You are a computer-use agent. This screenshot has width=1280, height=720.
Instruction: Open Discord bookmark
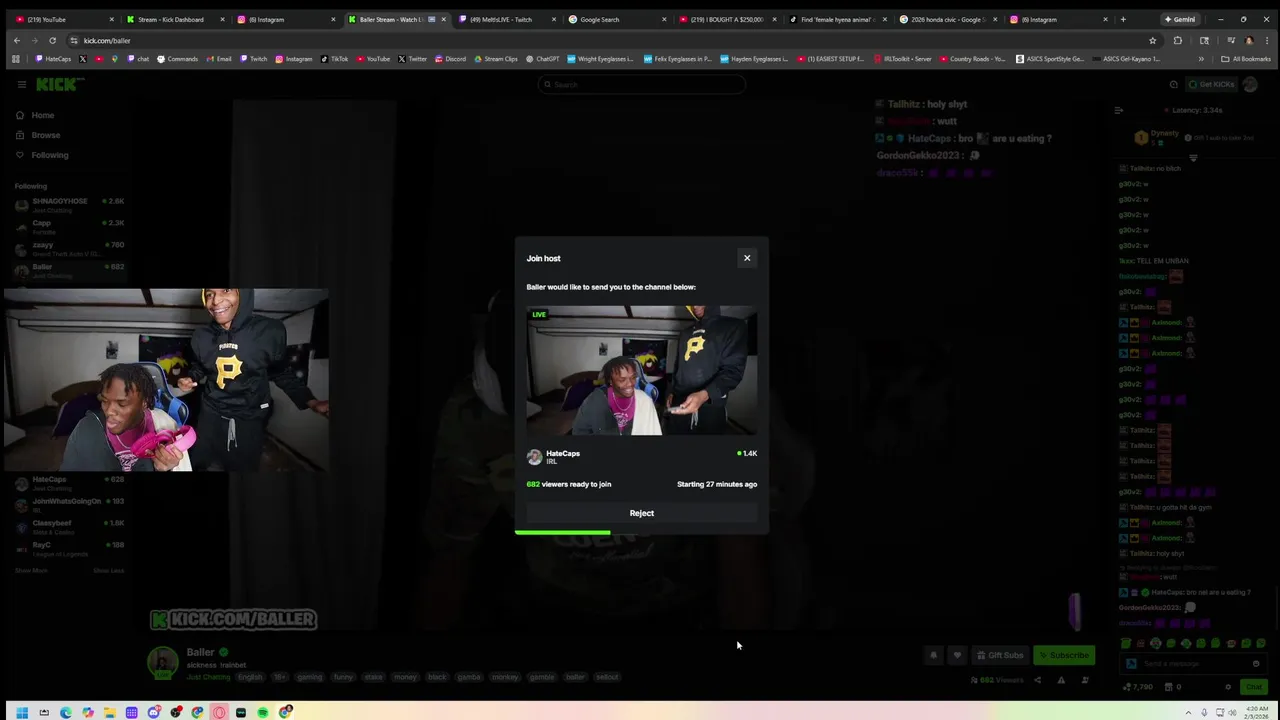(451, 59)
